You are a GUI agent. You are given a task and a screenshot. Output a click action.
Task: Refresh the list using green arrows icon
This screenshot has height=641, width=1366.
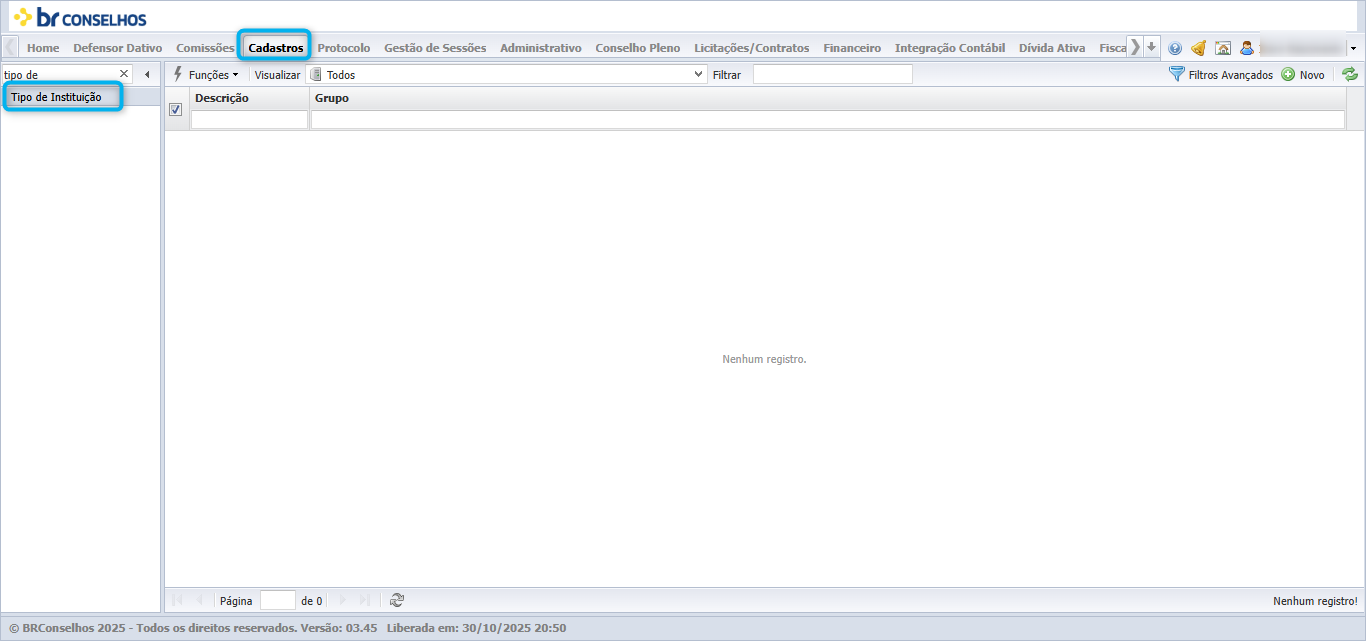tap(1350, 74)
